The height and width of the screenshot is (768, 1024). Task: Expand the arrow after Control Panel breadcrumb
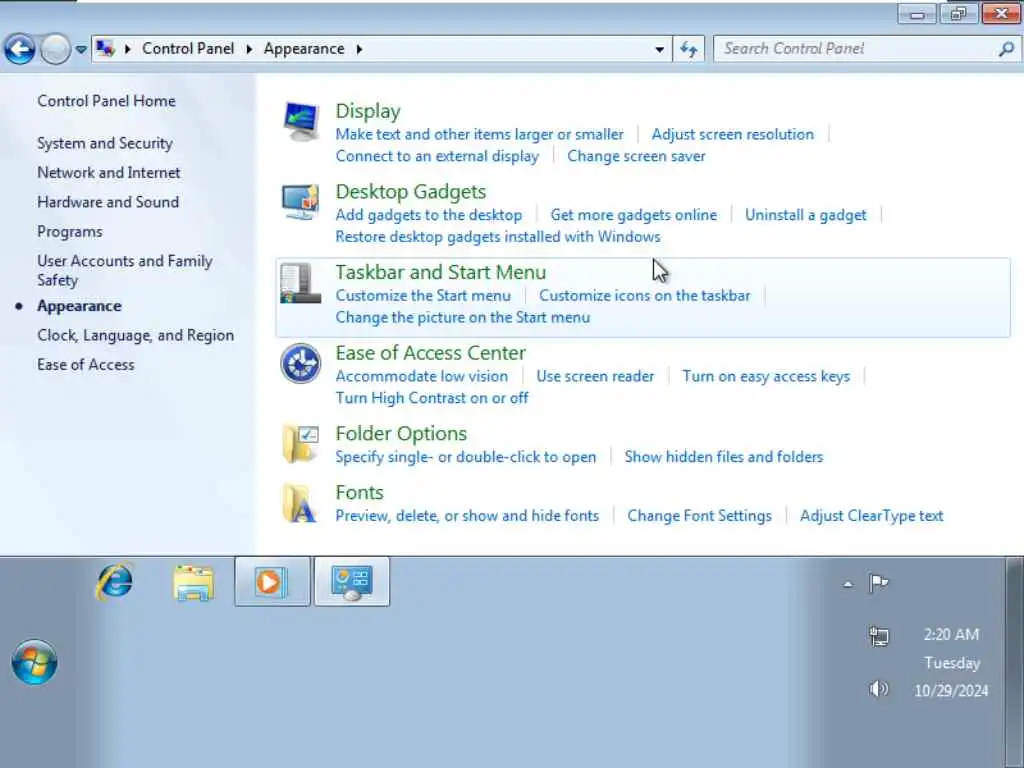pyautogui.click(x=249, y=49)
